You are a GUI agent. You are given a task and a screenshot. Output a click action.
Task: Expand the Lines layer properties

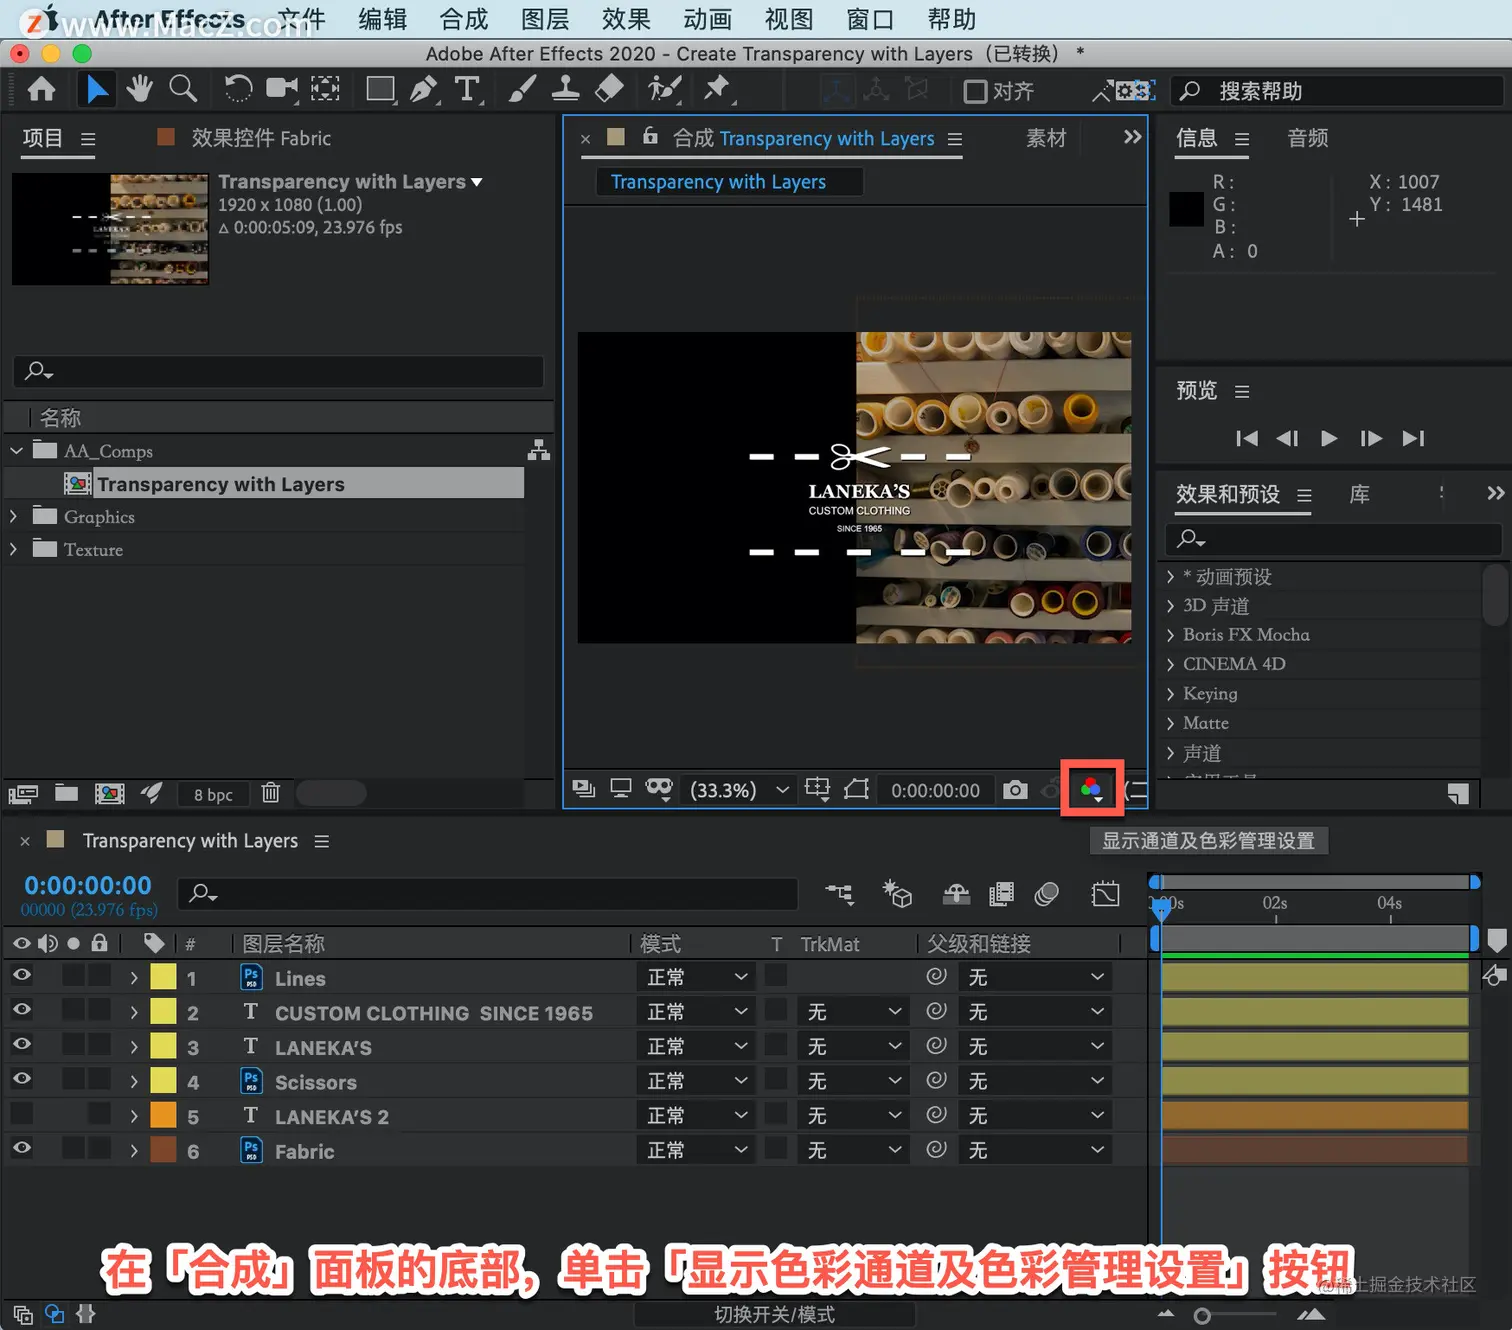point(134,978)
